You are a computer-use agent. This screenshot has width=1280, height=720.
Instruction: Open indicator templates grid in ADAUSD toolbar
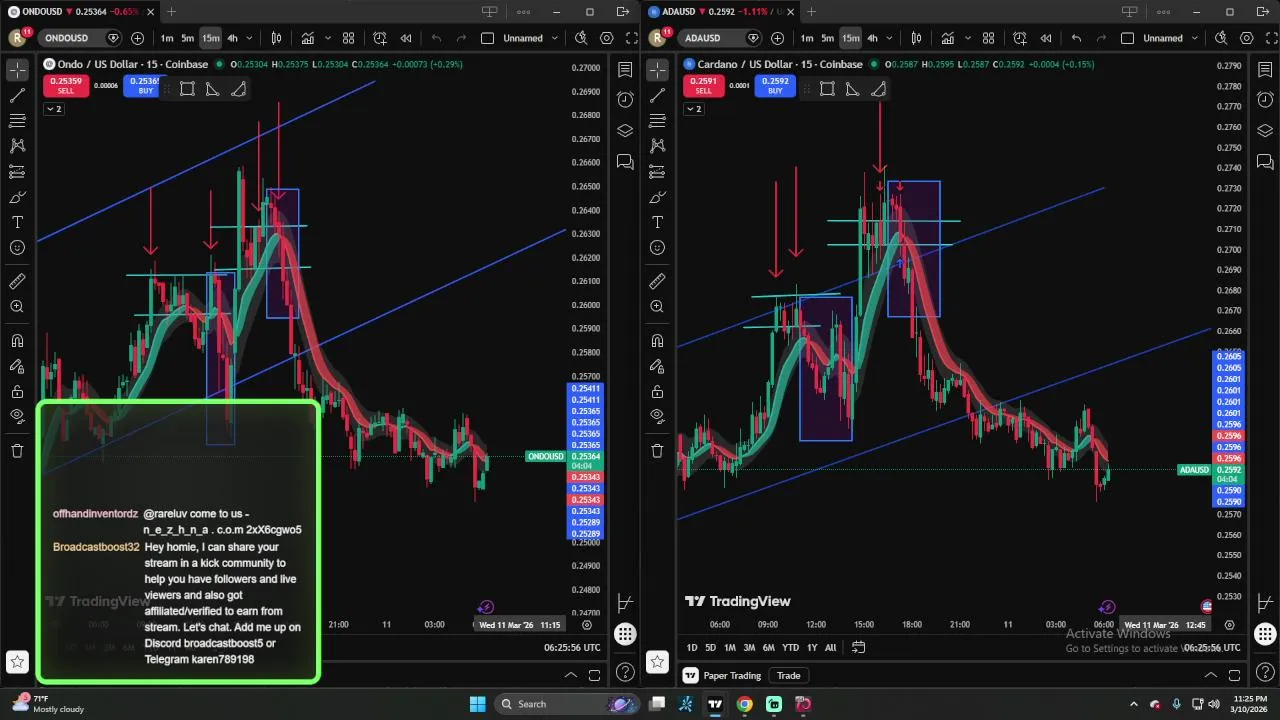coord(988,38)
